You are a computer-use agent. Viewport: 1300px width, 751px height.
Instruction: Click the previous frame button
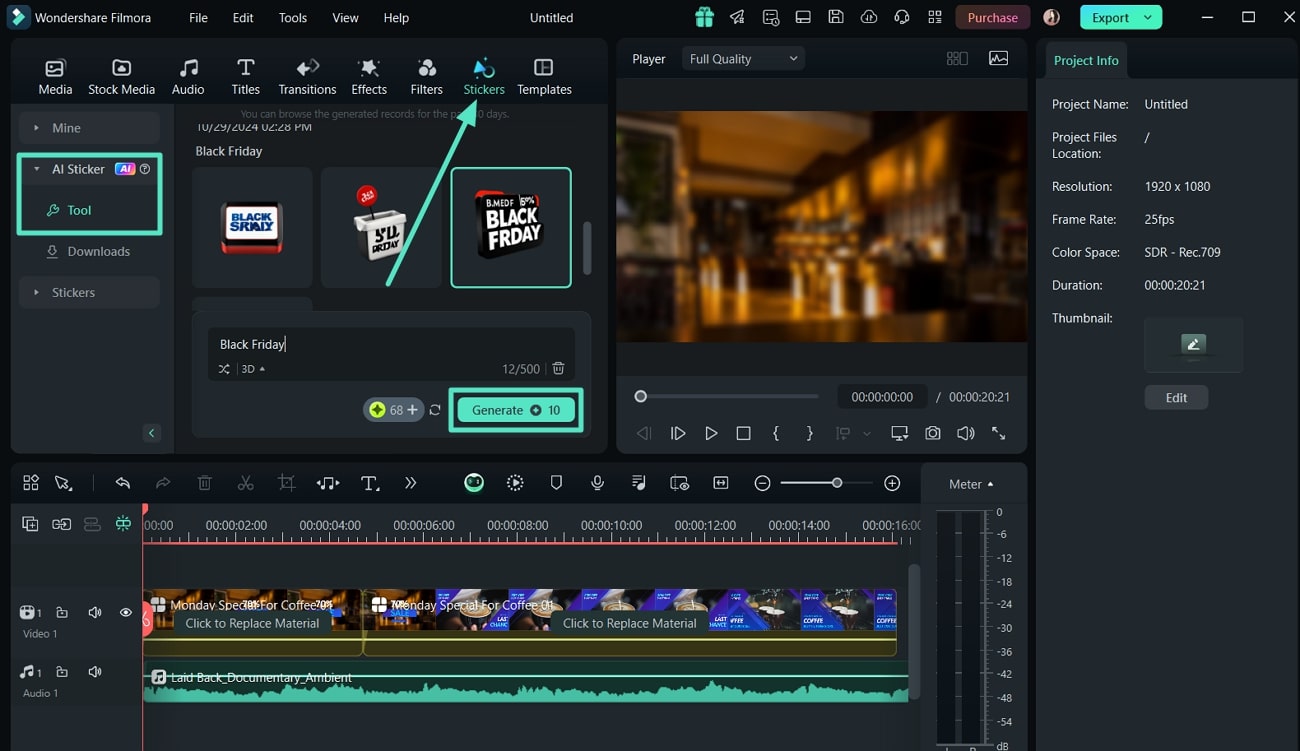pyautogui.click(x=644, y=433)
